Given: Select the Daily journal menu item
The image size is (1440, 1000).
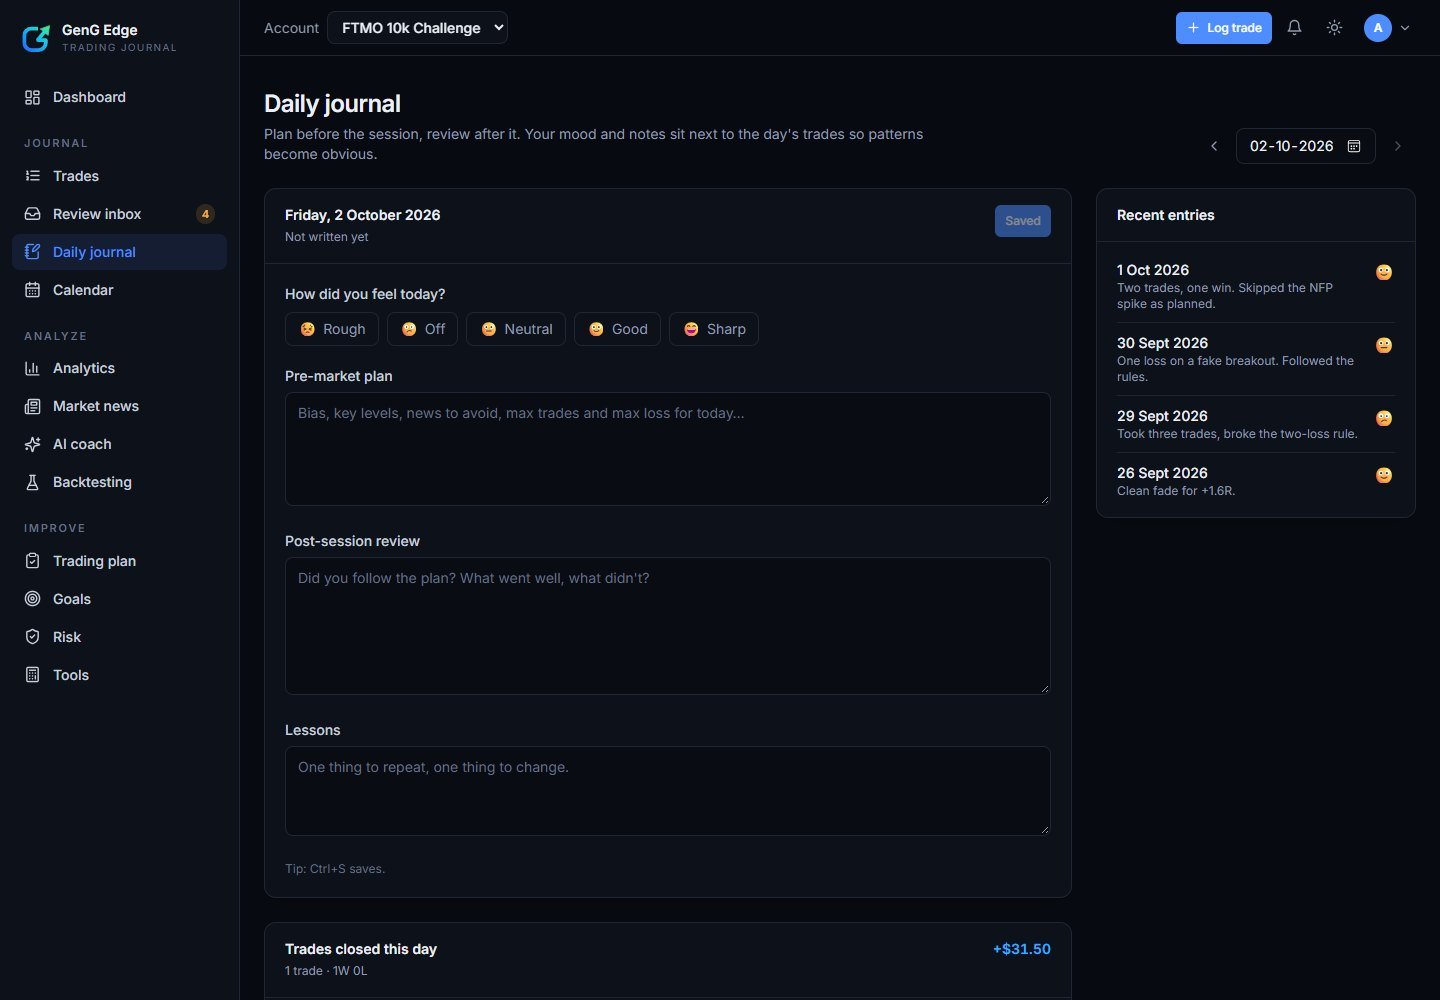Looking at the screenshot, I should (x=119, y=252).
